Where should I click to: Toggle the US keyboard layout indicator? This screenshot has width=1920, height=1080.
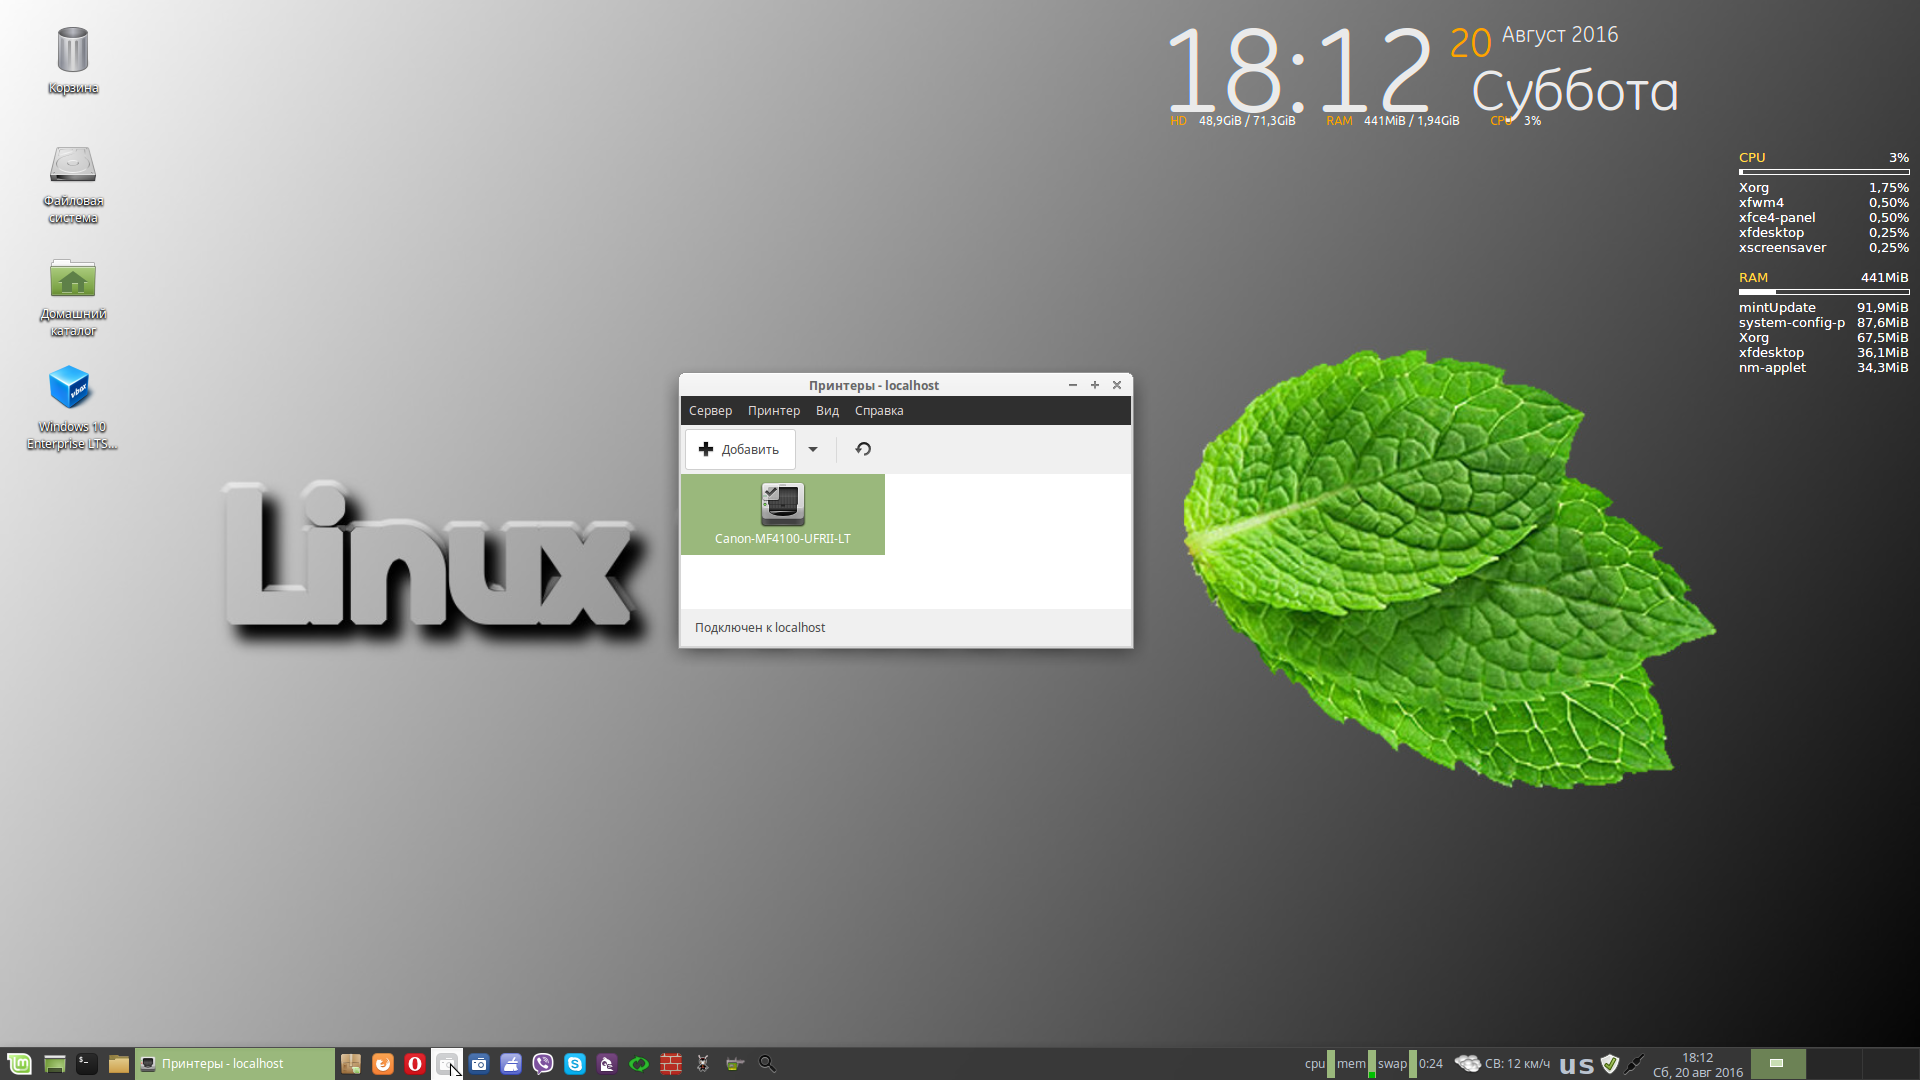pyautogui.click(x=1577, y=1066)
